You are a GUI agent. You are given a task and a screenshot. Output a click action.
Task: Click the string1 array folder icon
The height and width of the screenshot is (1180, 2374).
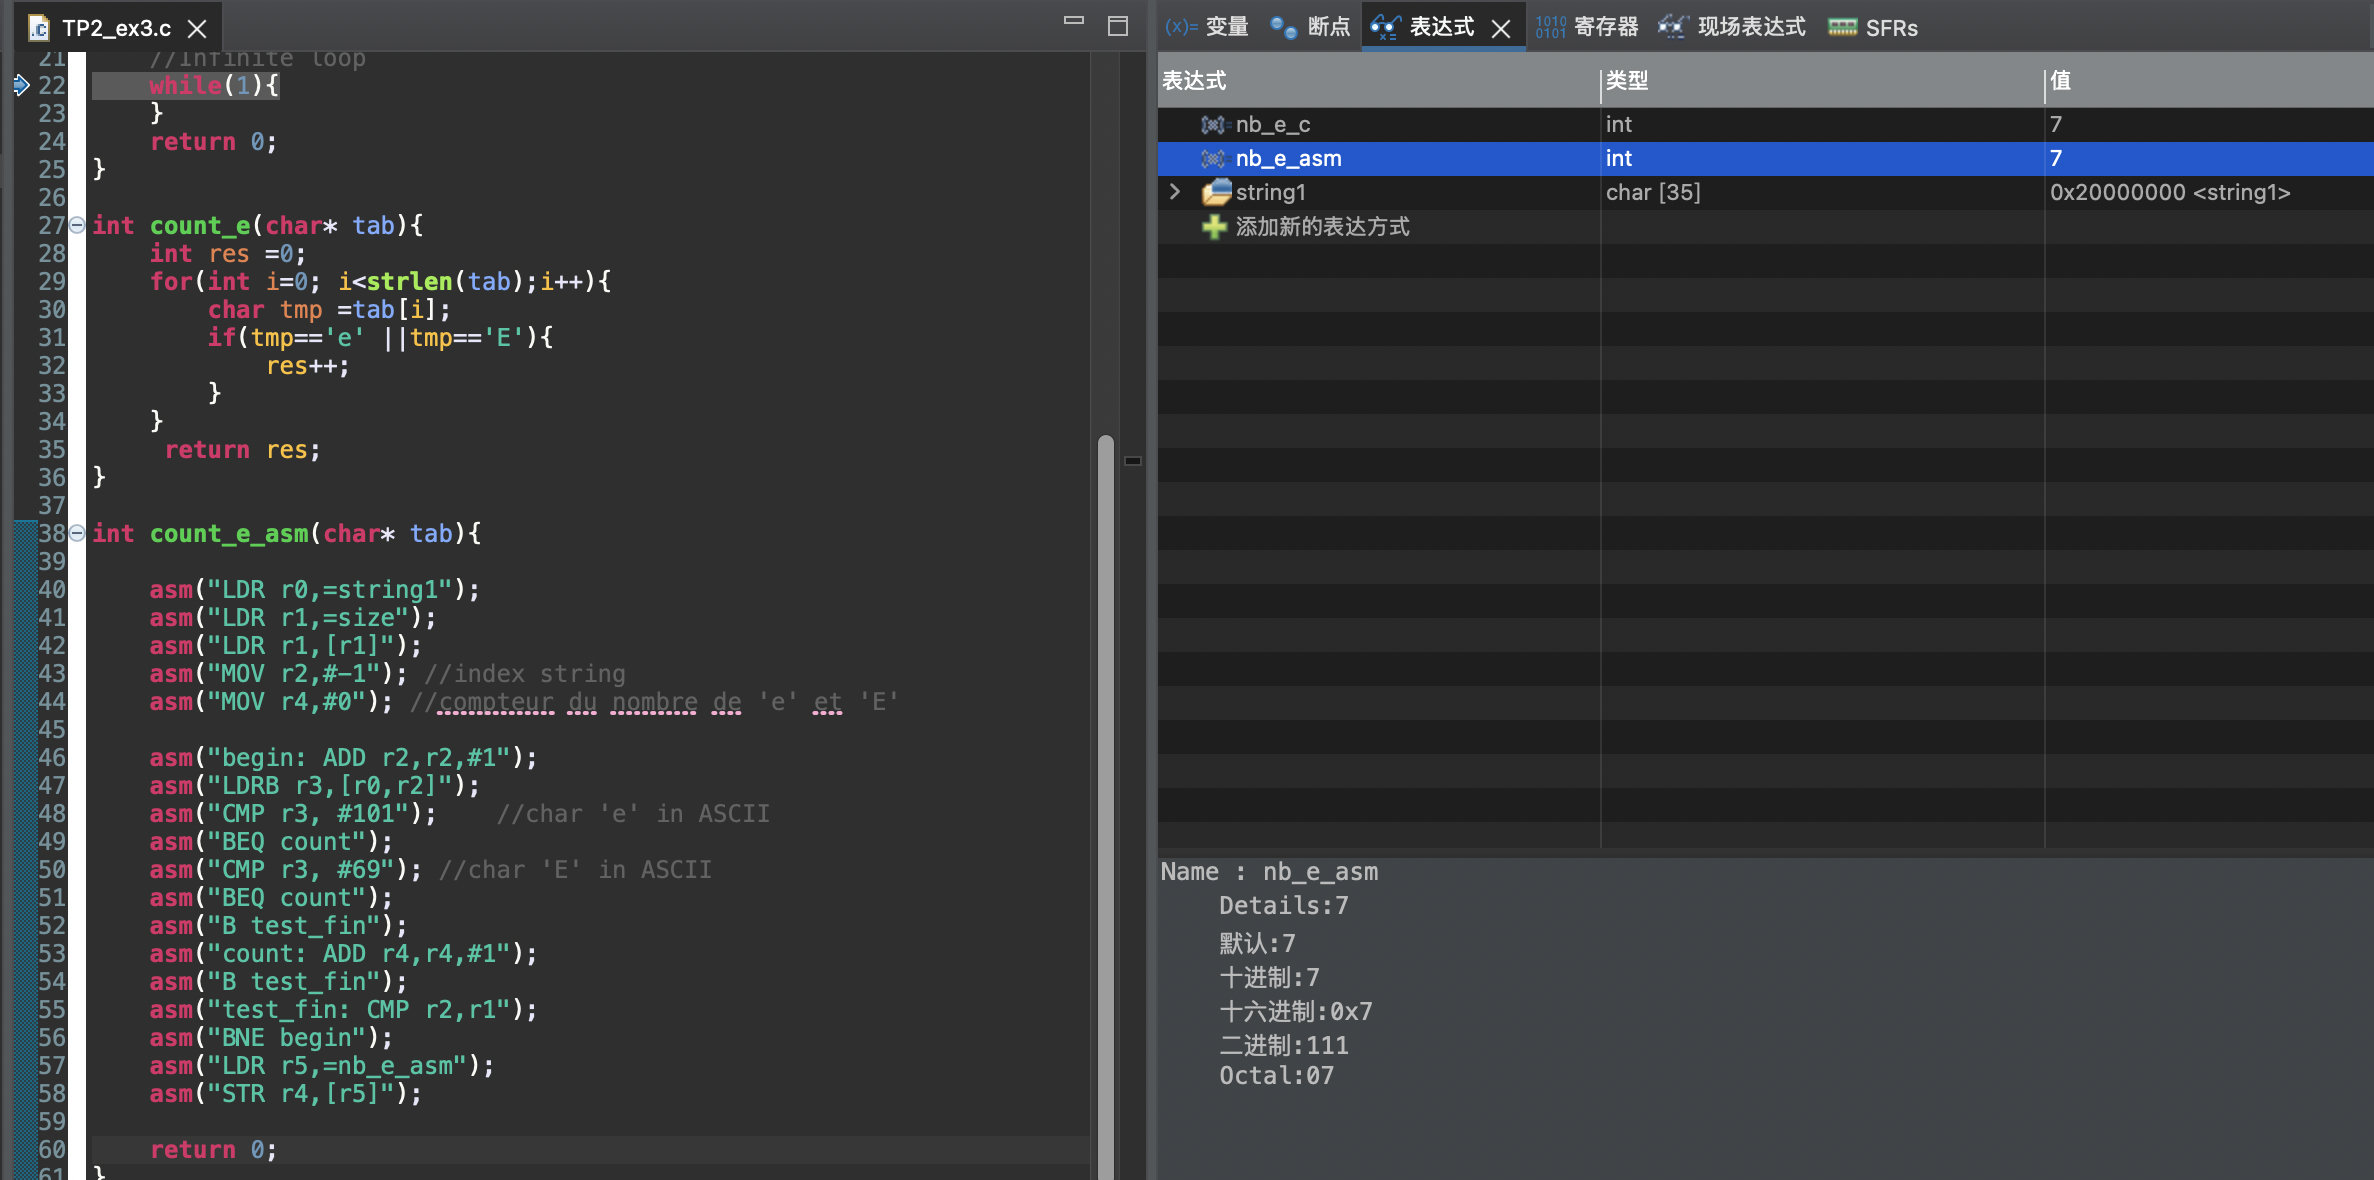(1216, 192)
